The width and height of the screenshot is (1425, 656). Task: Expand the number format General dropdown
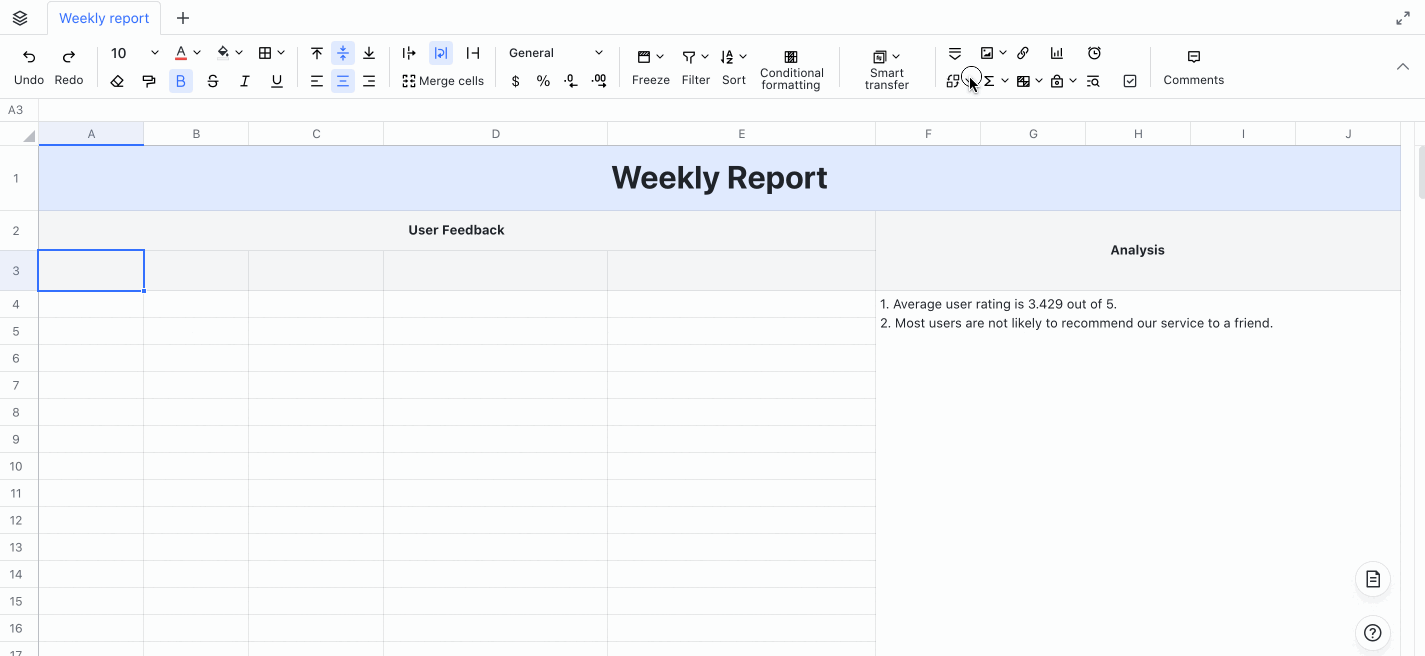coord(599,52)
